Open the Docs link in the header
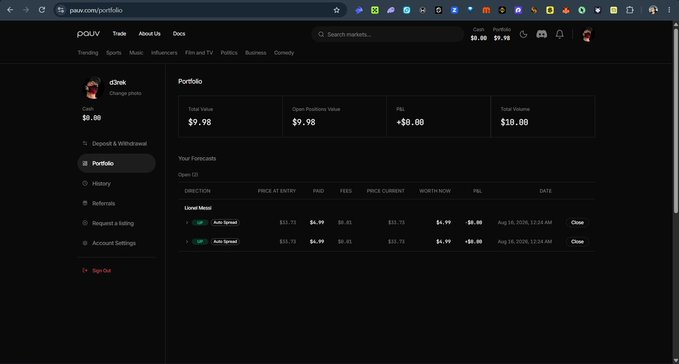The width and height of the screenshot is (679, 364). [179, 34]
